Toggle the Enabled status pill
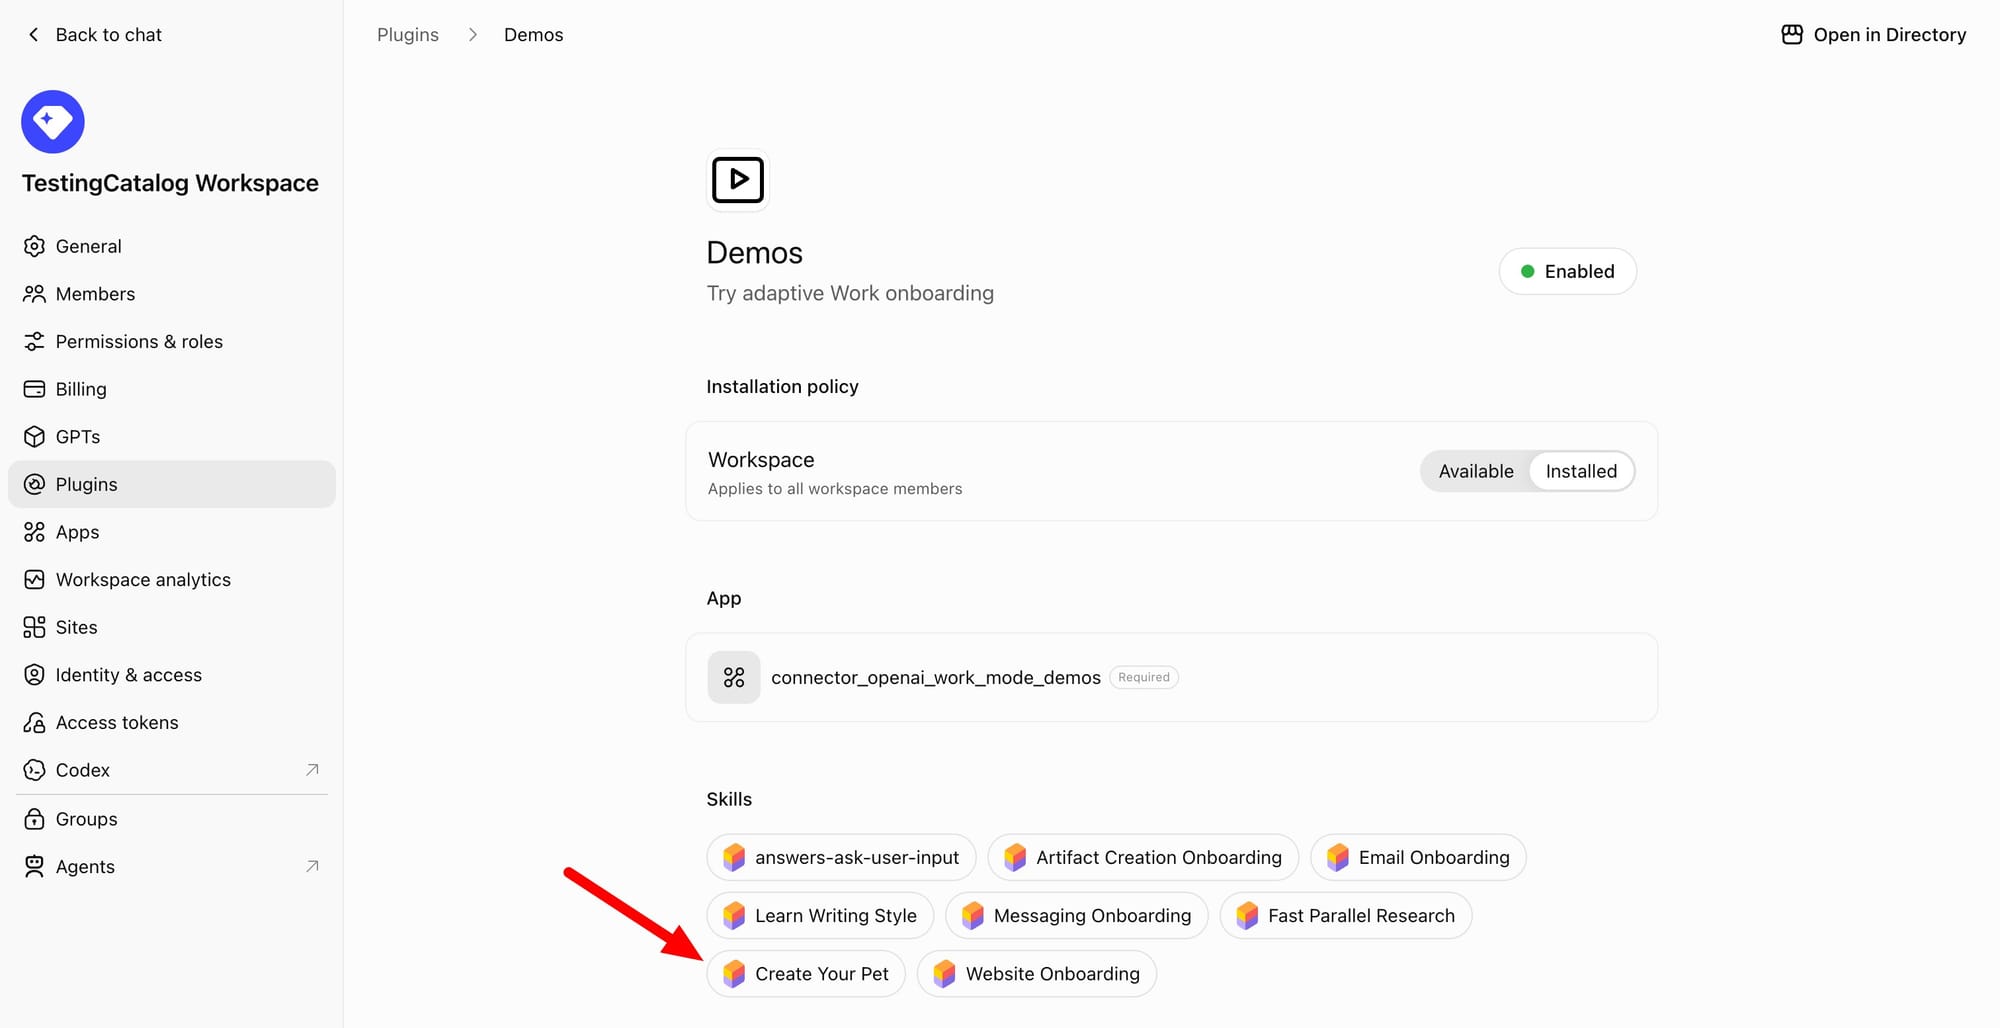2000x1028 pixels. click(1567, 272)
